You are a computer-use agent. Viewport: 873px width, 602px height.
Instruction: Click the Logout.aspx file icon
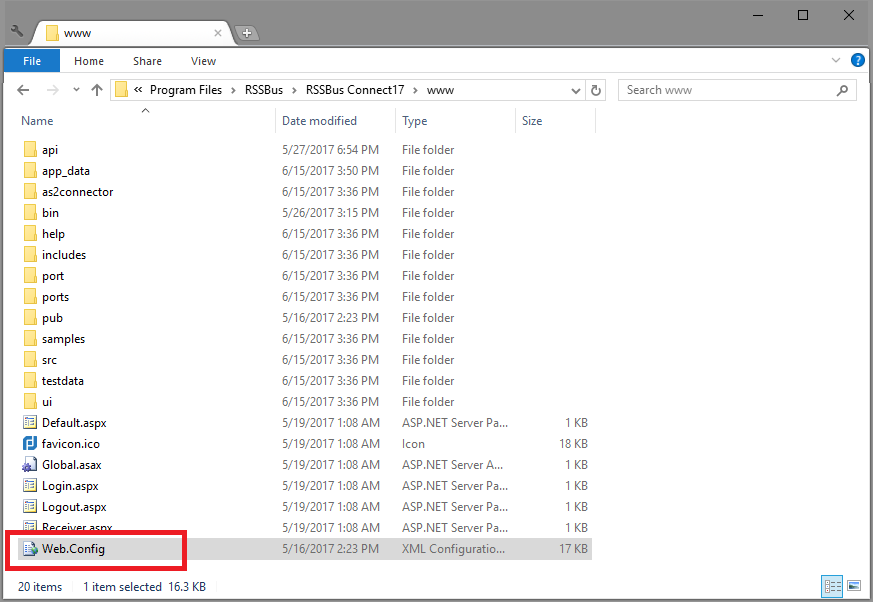30,507
